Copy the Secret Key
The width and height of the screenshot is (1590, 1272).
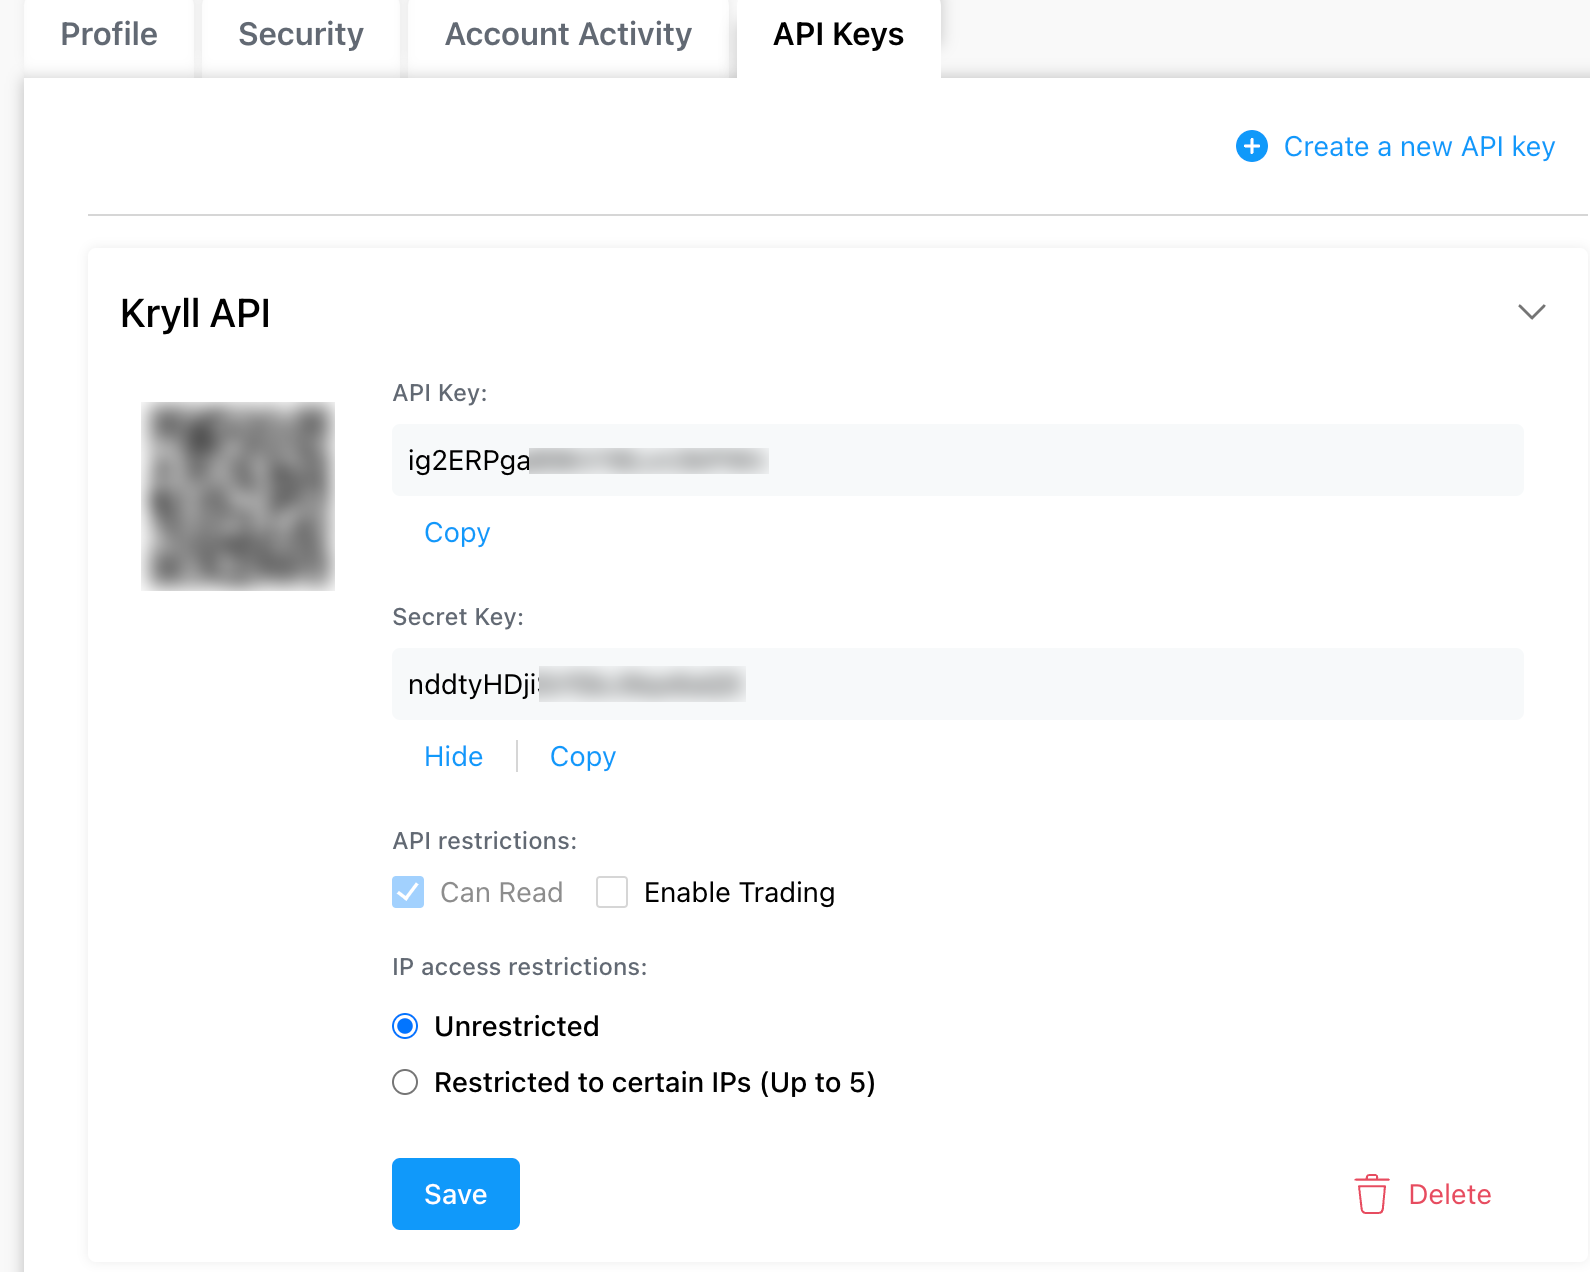point(583,757)
